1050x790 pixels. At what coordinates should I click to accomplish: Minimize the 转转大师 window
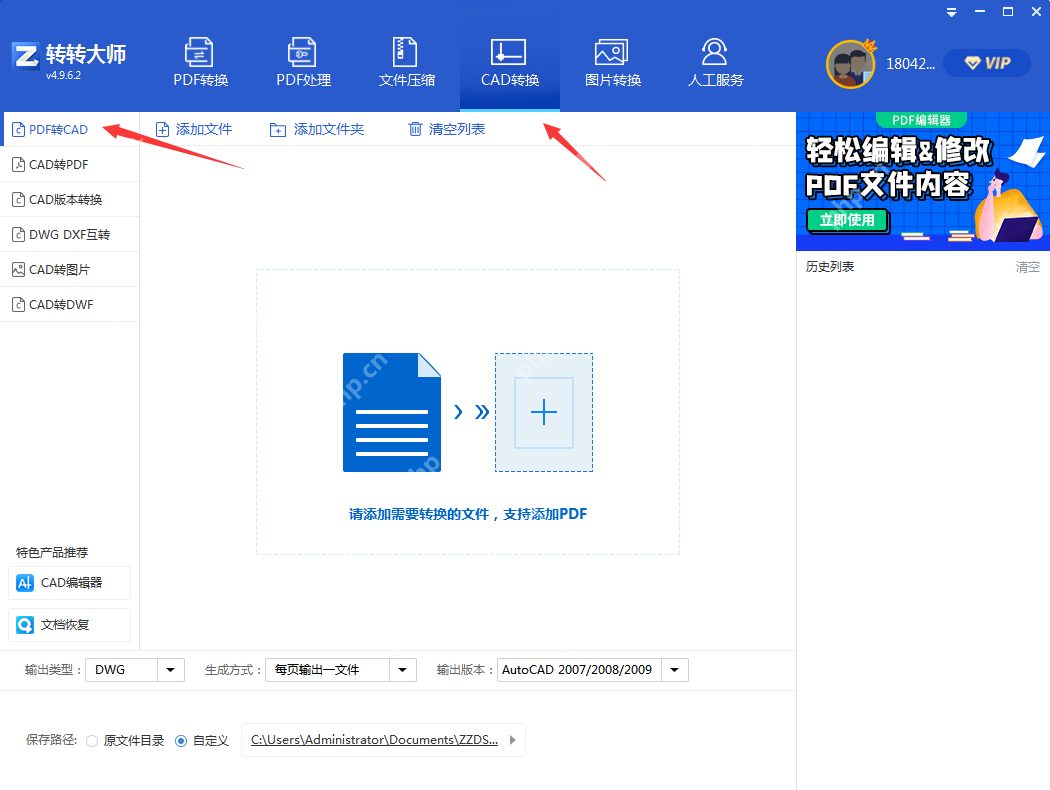point(980,12)
